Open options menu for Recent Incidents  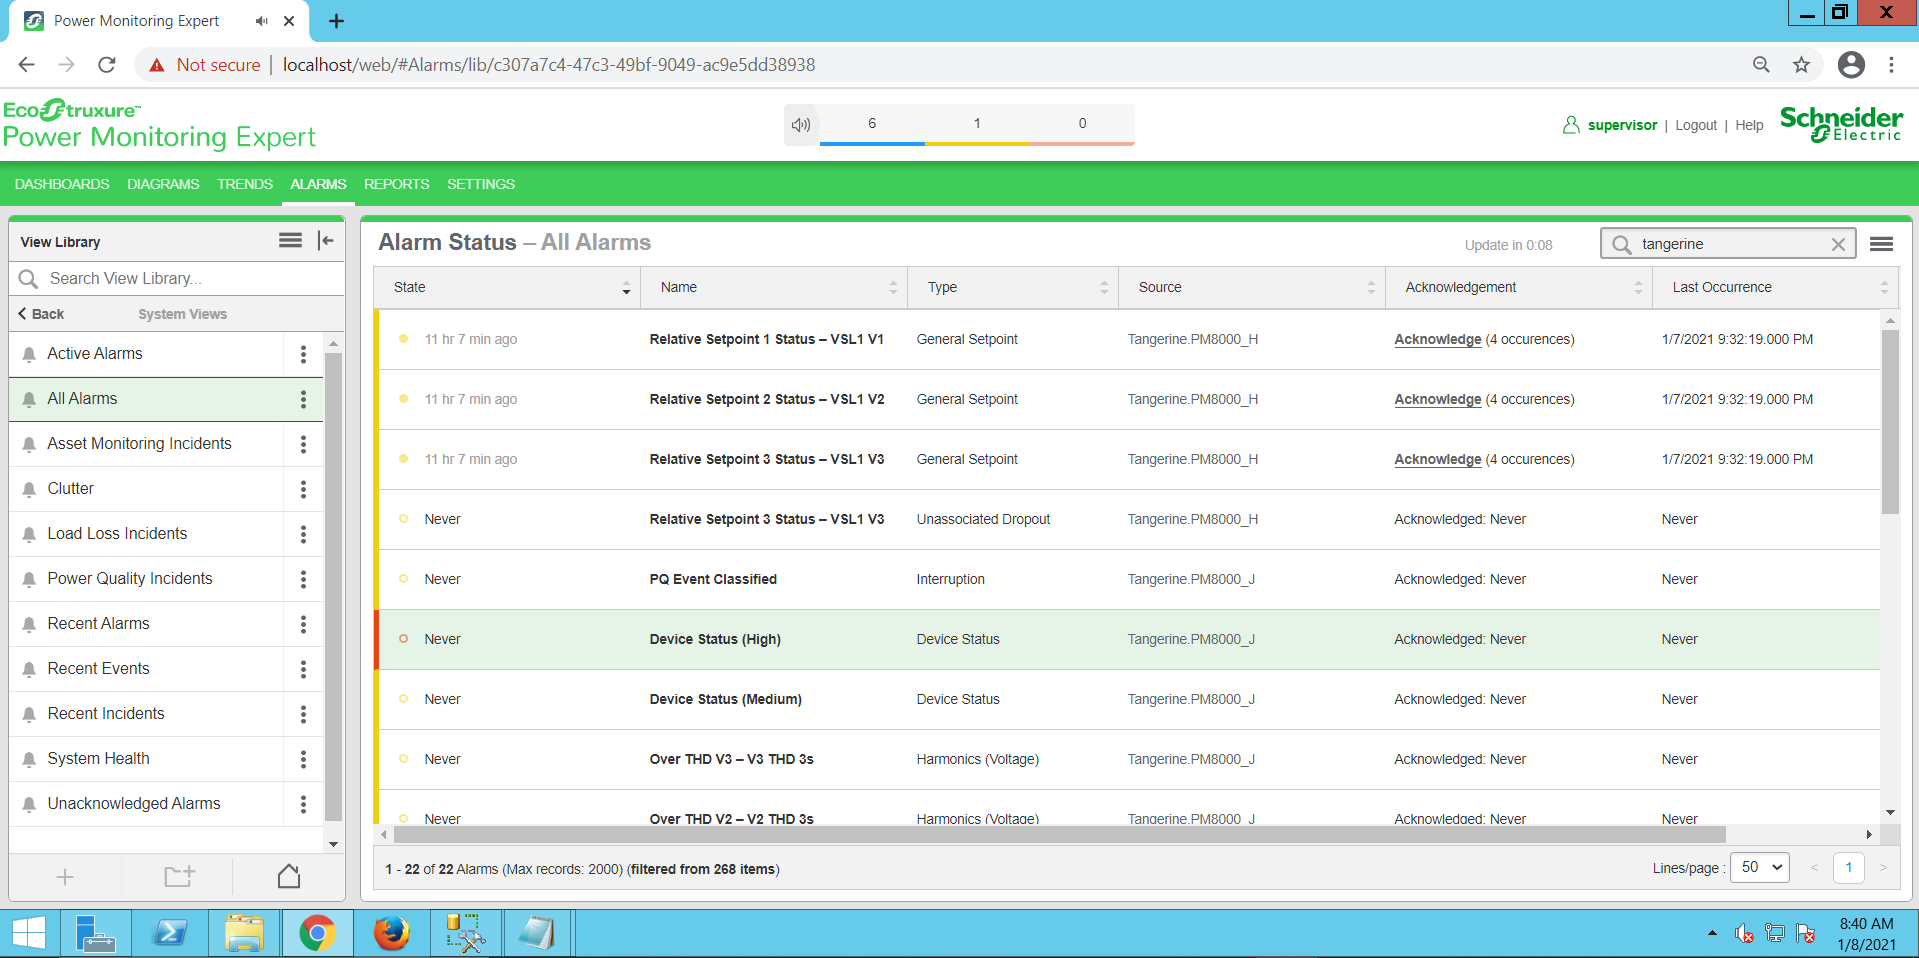tap(303, 714)
